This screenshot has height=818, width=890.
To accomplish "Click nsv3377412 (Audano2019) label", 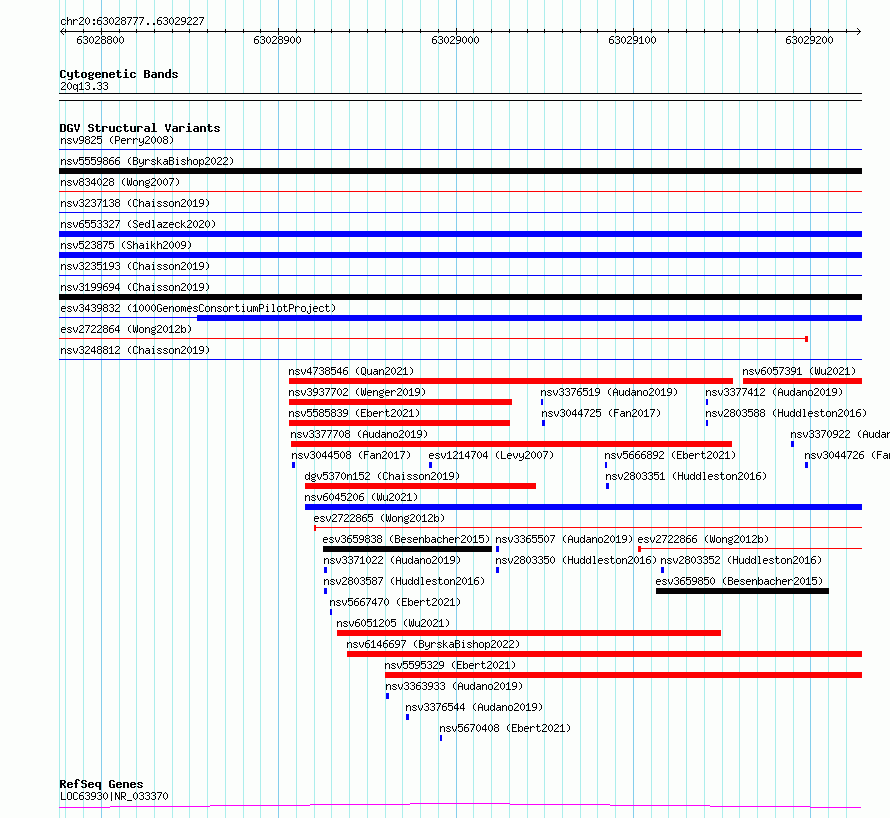I will (x=774, y=392).
